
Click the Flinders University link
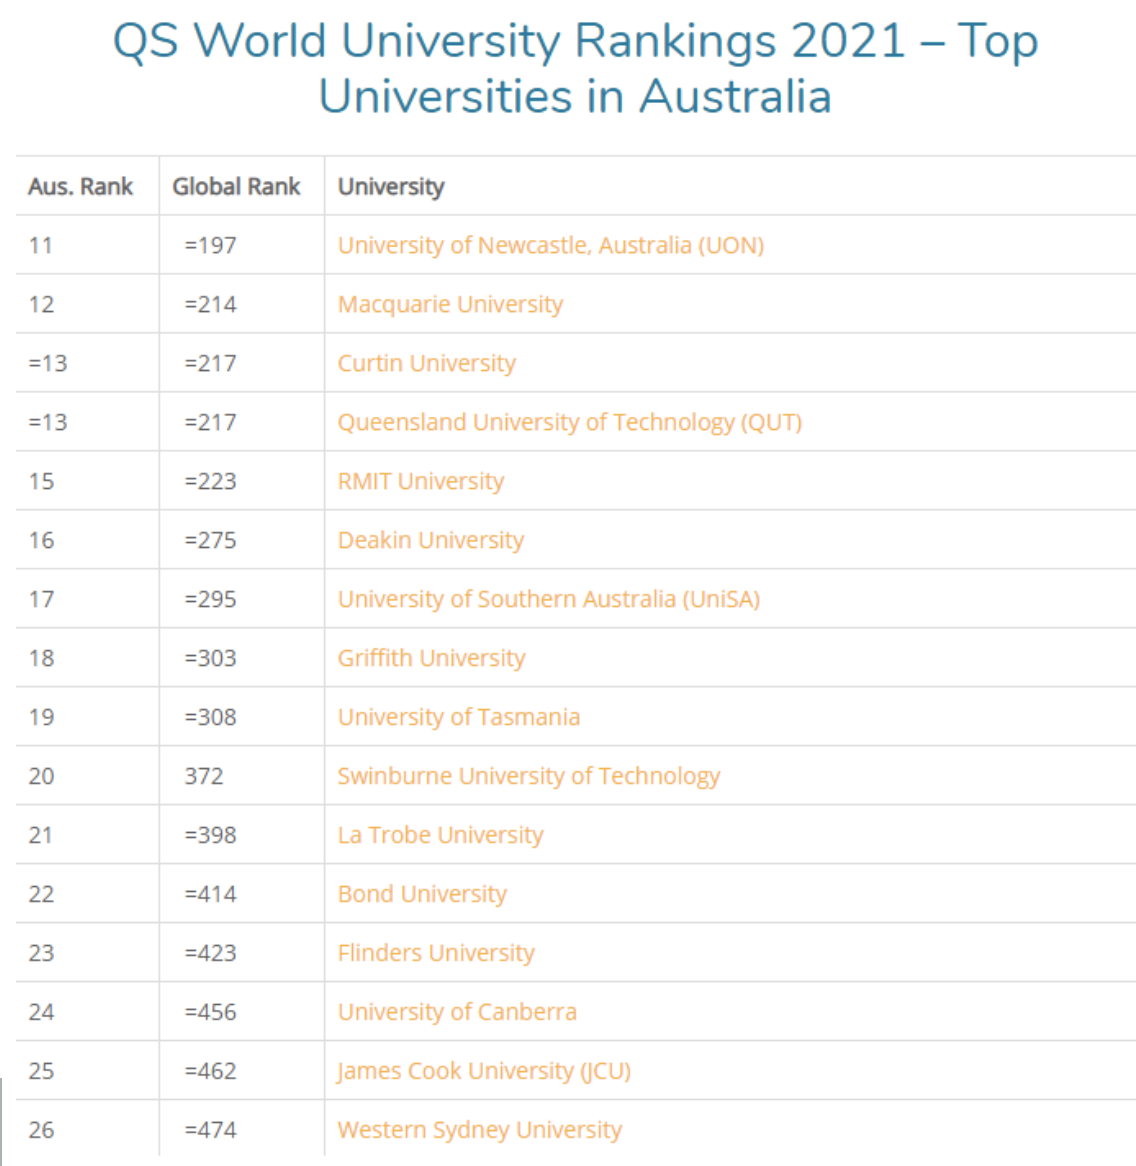click(436, 953)
